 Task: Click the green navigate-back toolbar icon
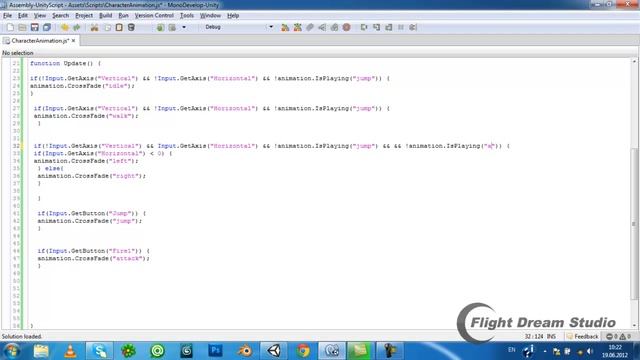pyautogui.click(x=160, y=27)
